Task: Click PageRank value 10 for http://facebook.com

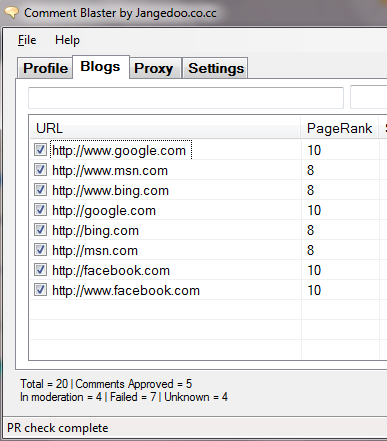Action: [314, 270]
